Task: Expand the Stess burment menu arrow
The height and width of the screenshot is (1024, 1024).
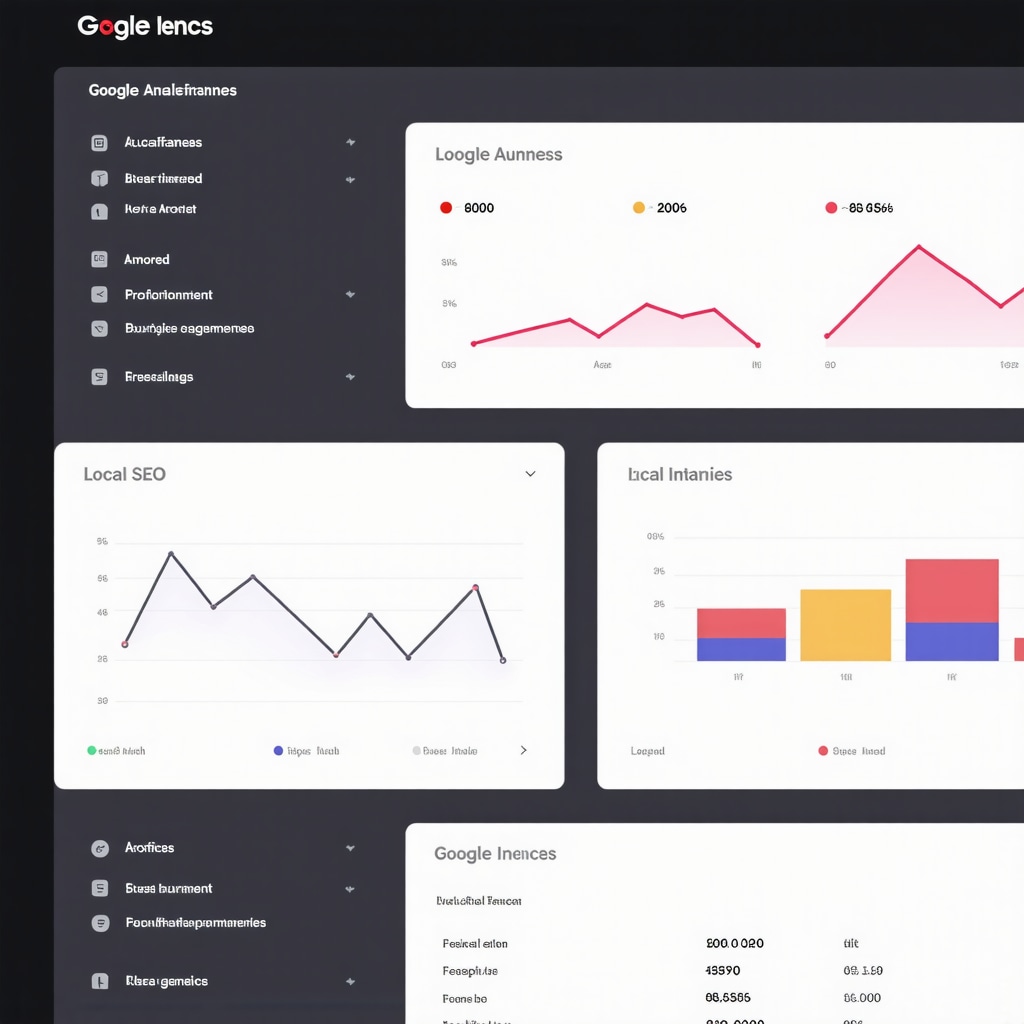Action: pos(351,889)
